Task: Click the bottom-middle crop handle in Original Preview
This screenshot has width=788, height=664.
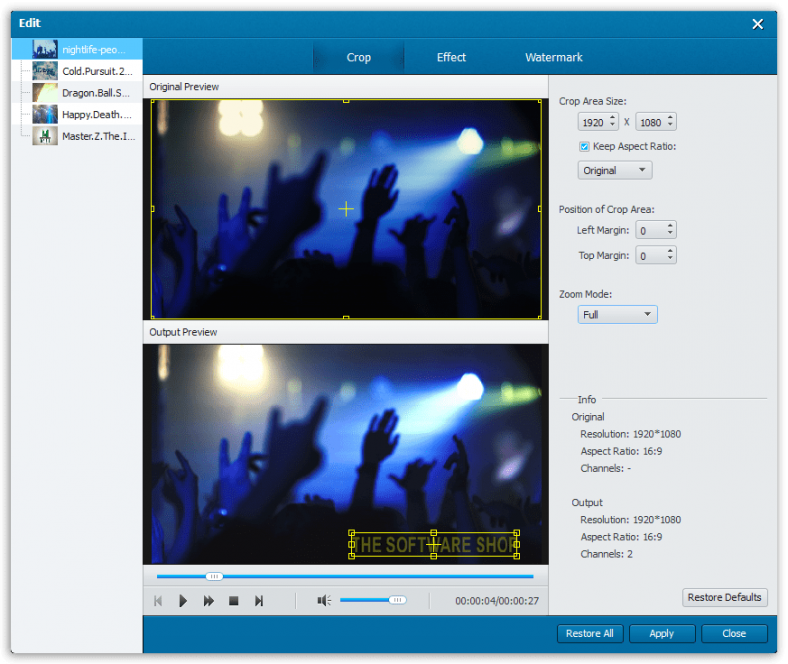Action: pos(346,317)
